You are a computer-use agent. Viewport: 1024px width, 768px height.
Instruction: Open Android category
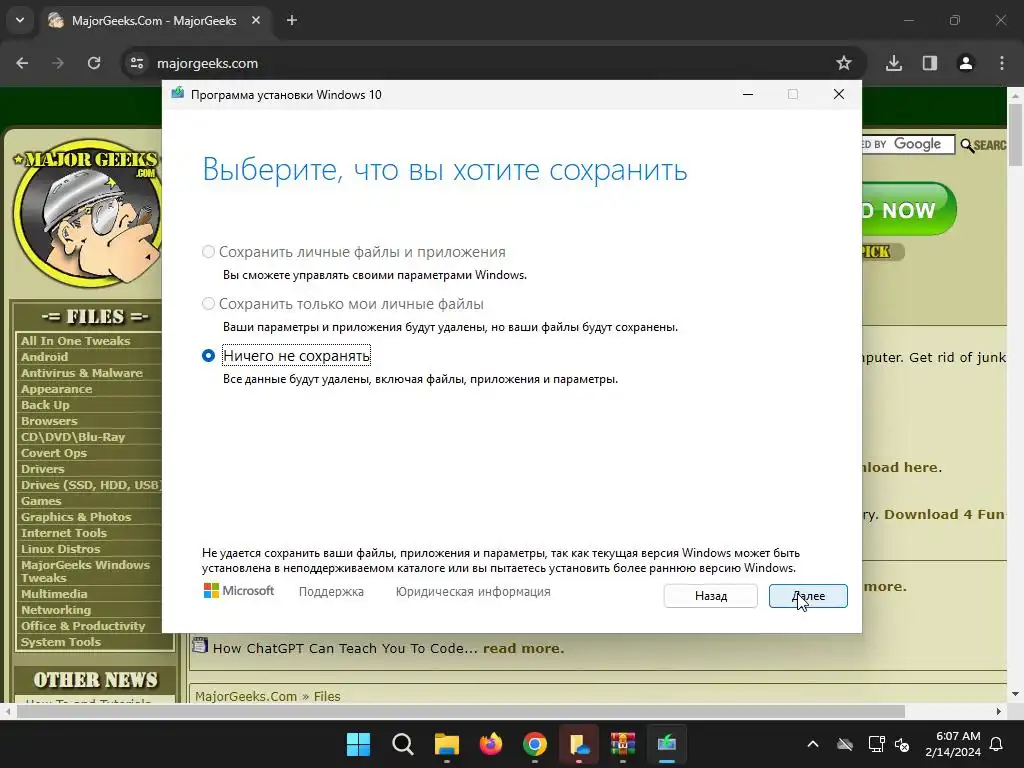[x=44, y=357]
